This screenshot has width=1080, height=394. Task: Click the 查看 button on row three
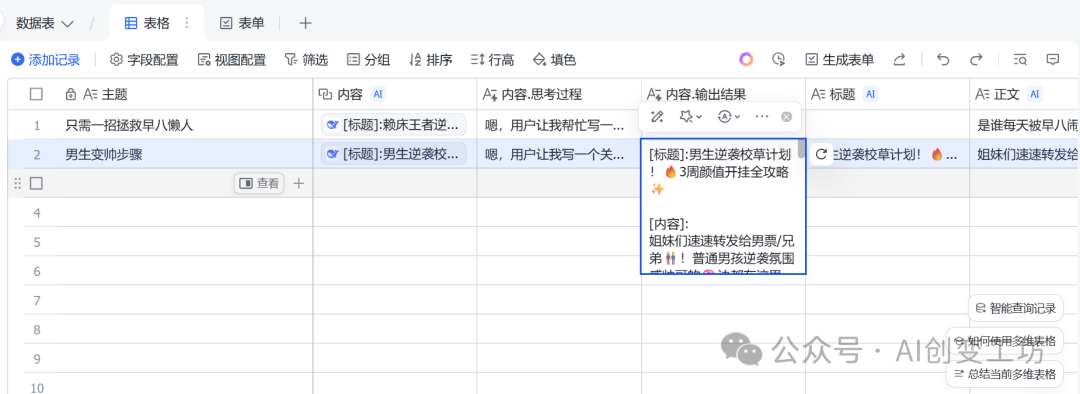tap(259, 183)
